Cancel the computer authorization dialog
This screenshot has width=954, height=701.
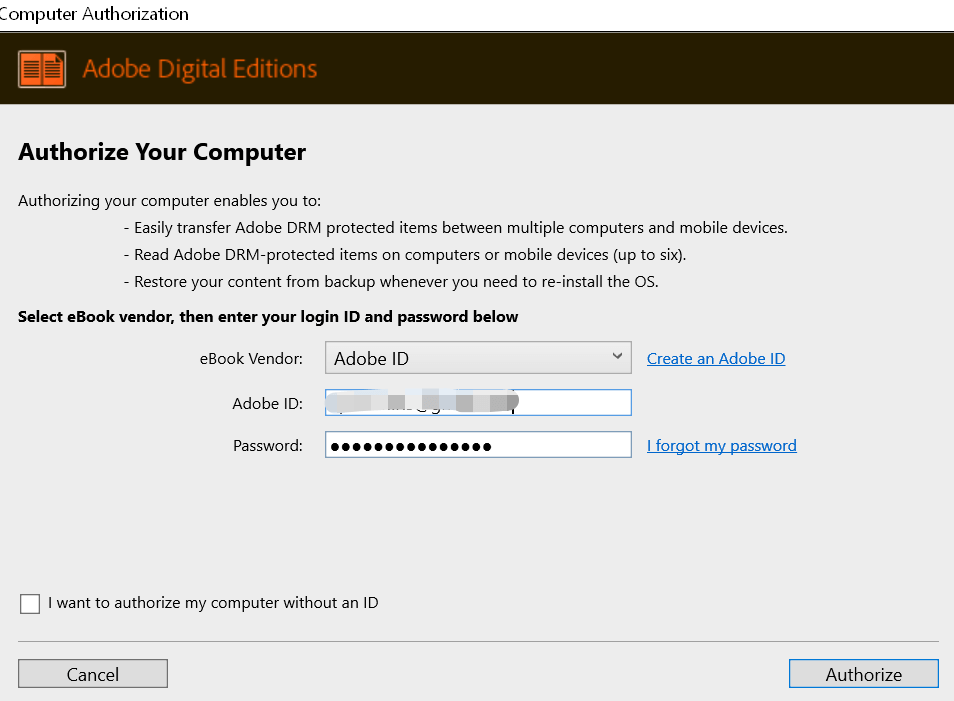click(x=93, y=674)
